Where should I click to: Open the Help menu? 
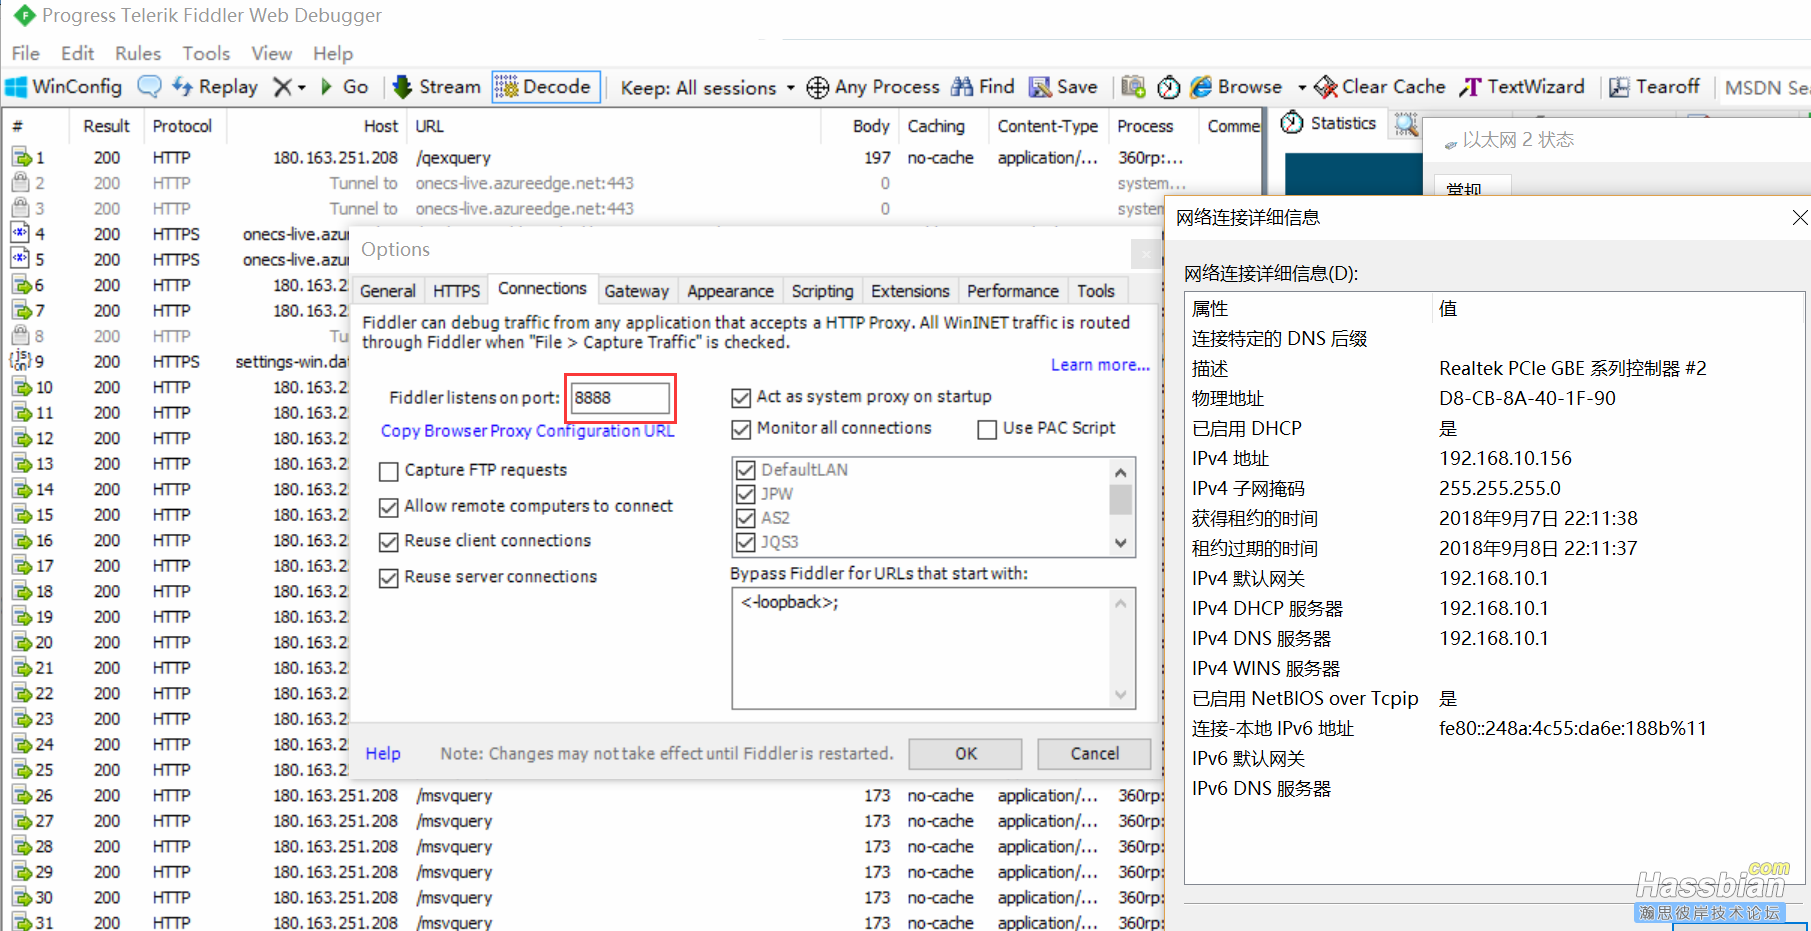333,53
